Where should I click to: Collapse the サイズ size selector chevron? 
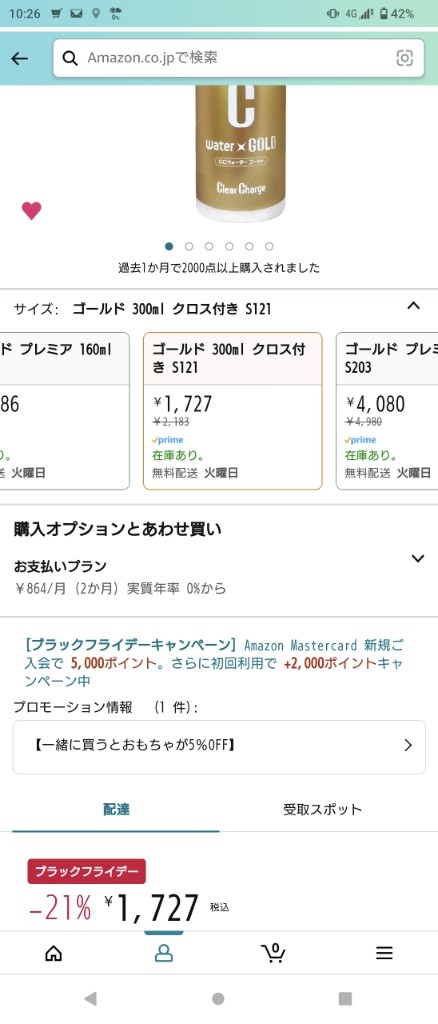click(x=413, y=306)
